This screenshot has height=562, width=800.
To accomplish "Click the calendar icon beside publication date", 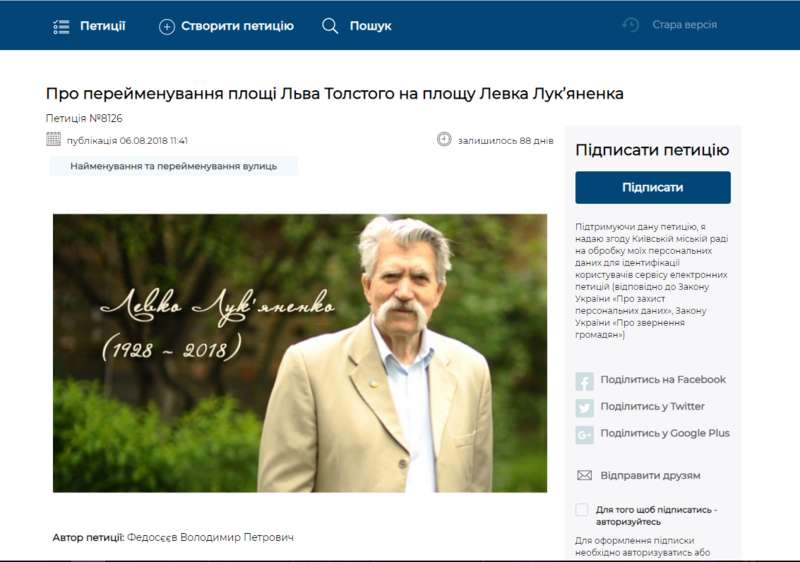I will 54,139.
